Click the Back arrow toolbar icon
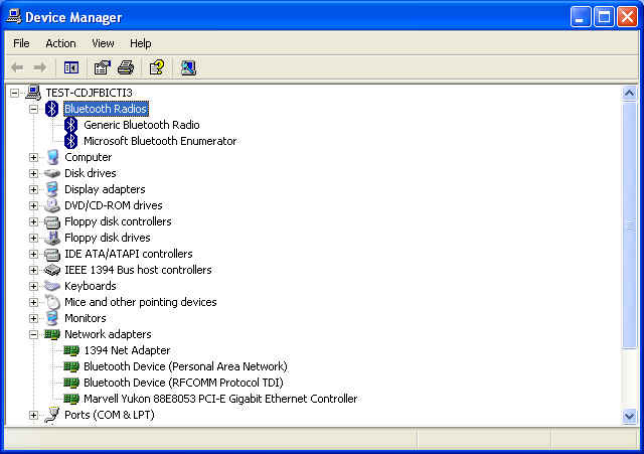 tap(17, 67)
